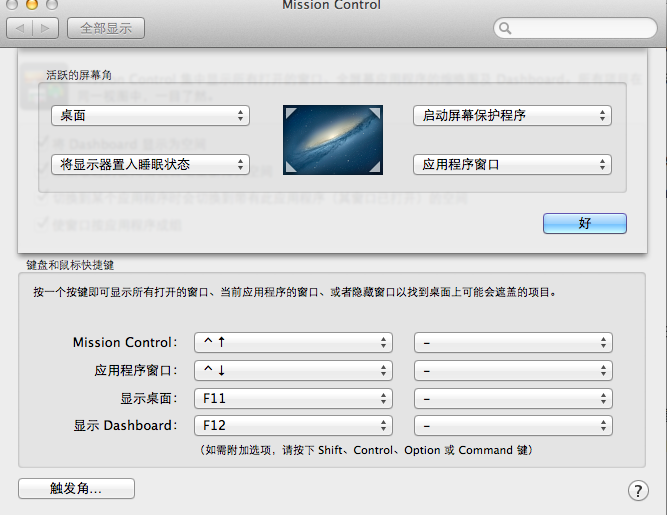
Task: Open the 将显示器置入睡眠状态 corner dropdown
Action: (x=149, y=163)
